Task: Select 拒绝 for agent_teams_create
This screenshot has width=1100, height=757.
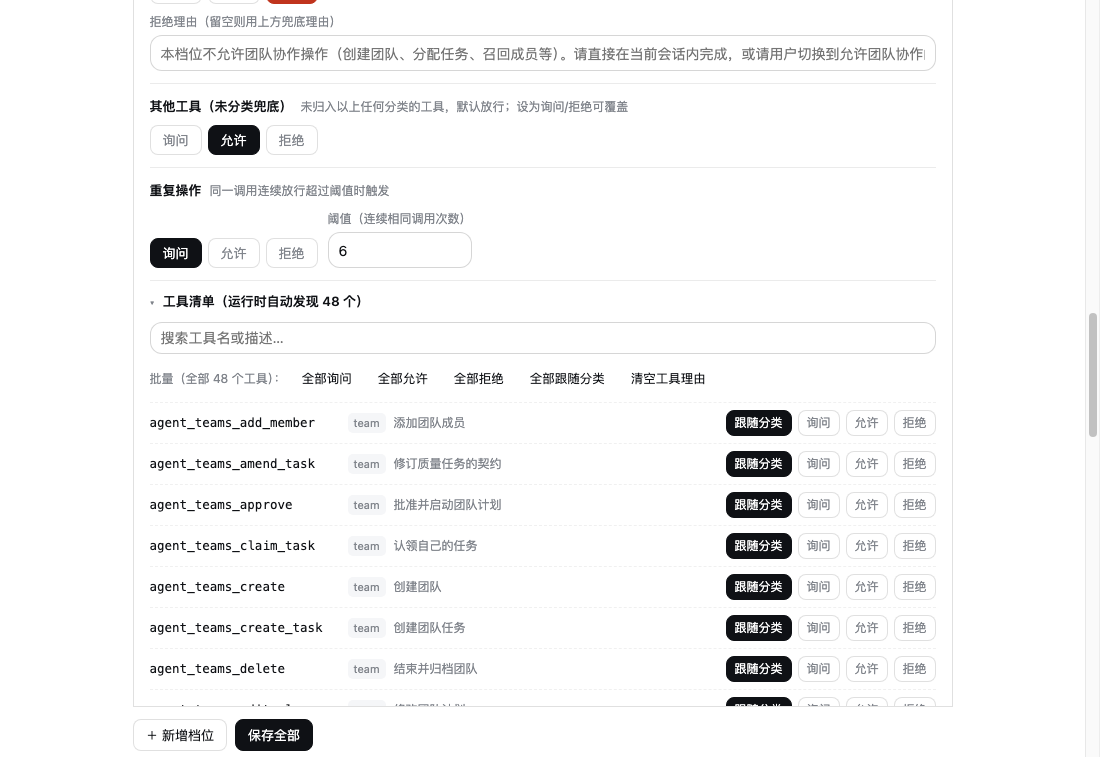Action: click(914, 587)
